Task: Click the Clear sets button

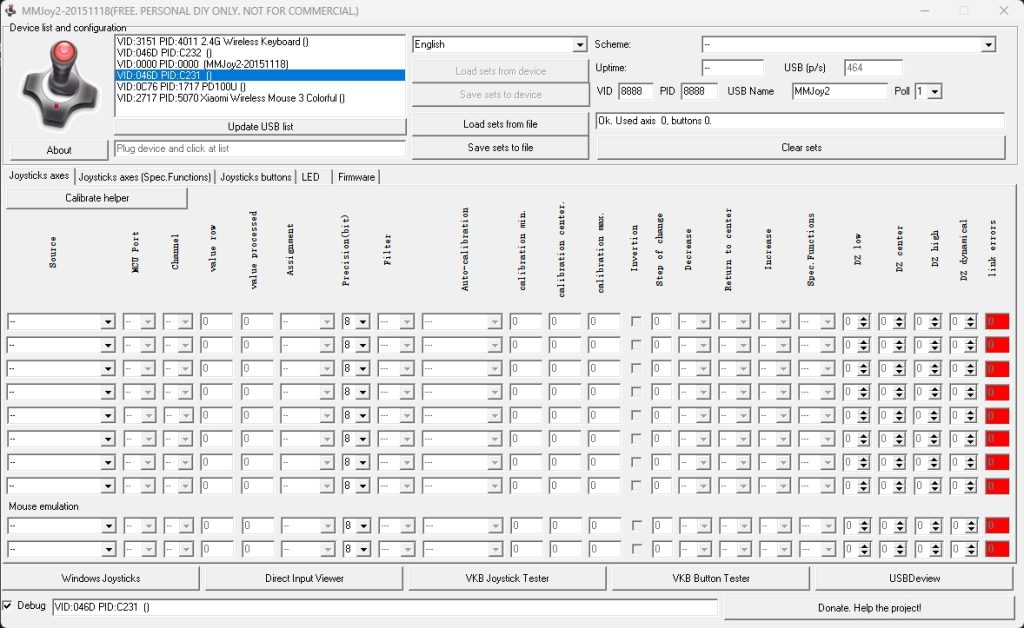Action: 801,148
